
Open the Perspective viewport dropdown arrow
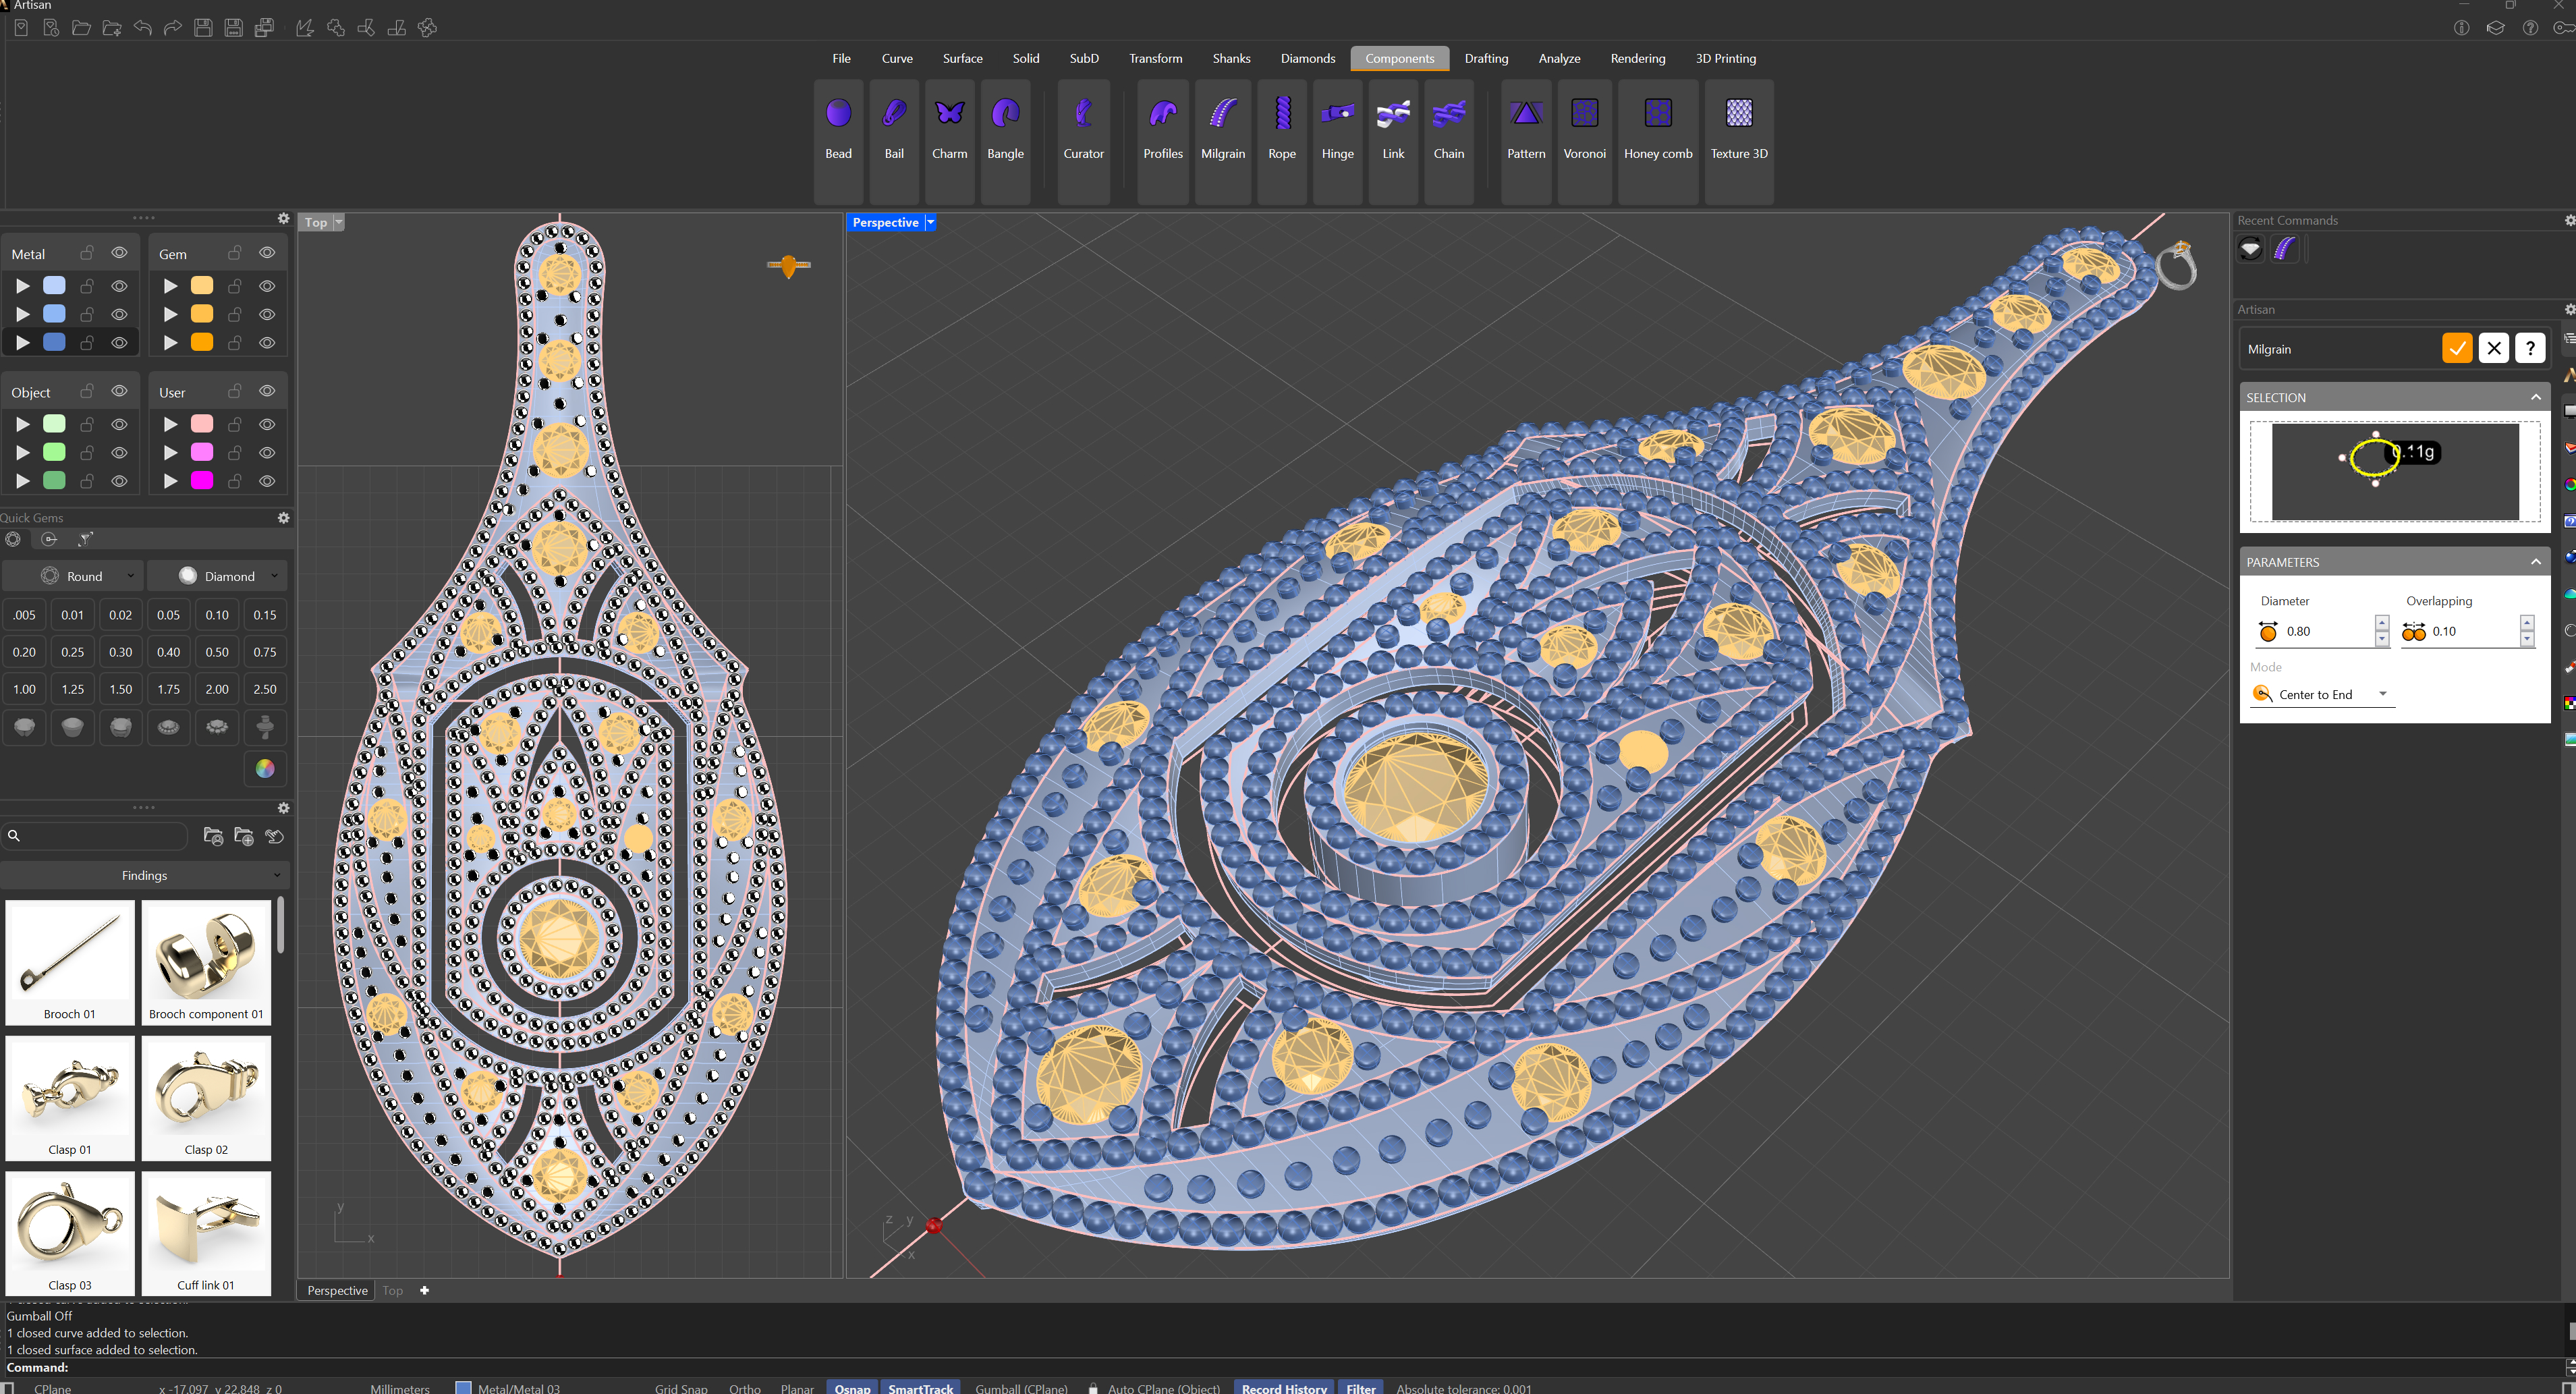930,223
